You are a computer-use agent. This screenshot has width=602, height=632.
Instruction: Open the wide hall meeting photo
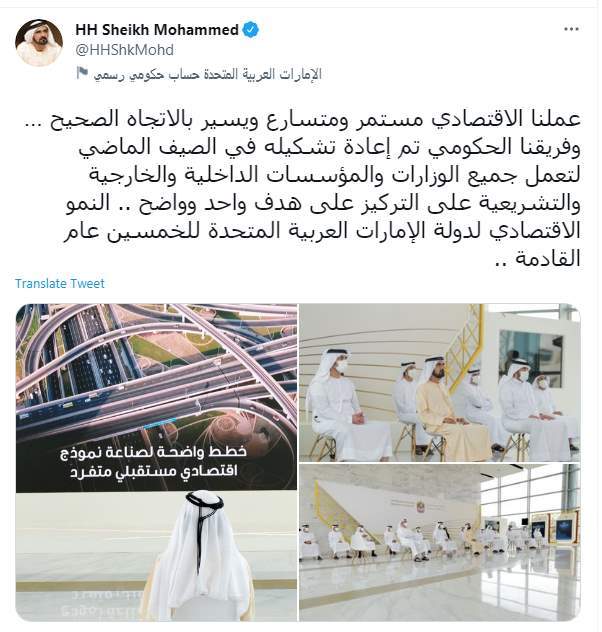point(440,543)
